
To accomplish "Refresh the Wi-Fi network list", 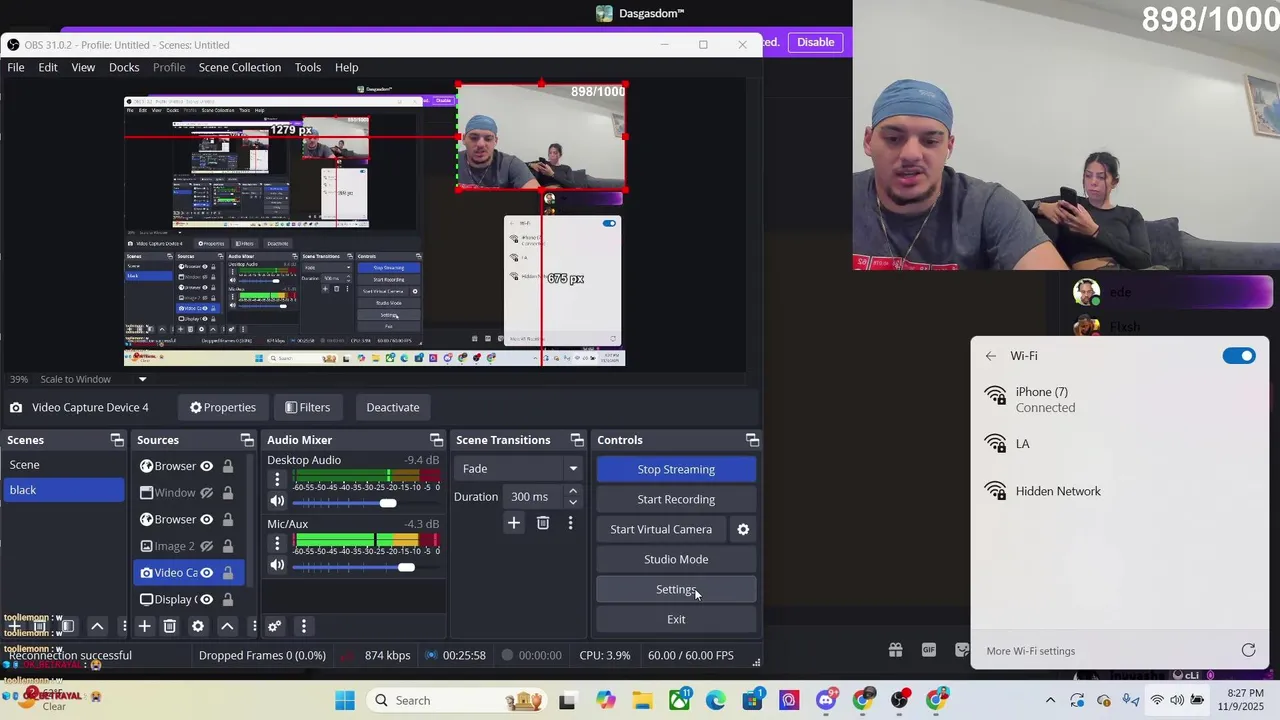I will (x=1248, y=651).
